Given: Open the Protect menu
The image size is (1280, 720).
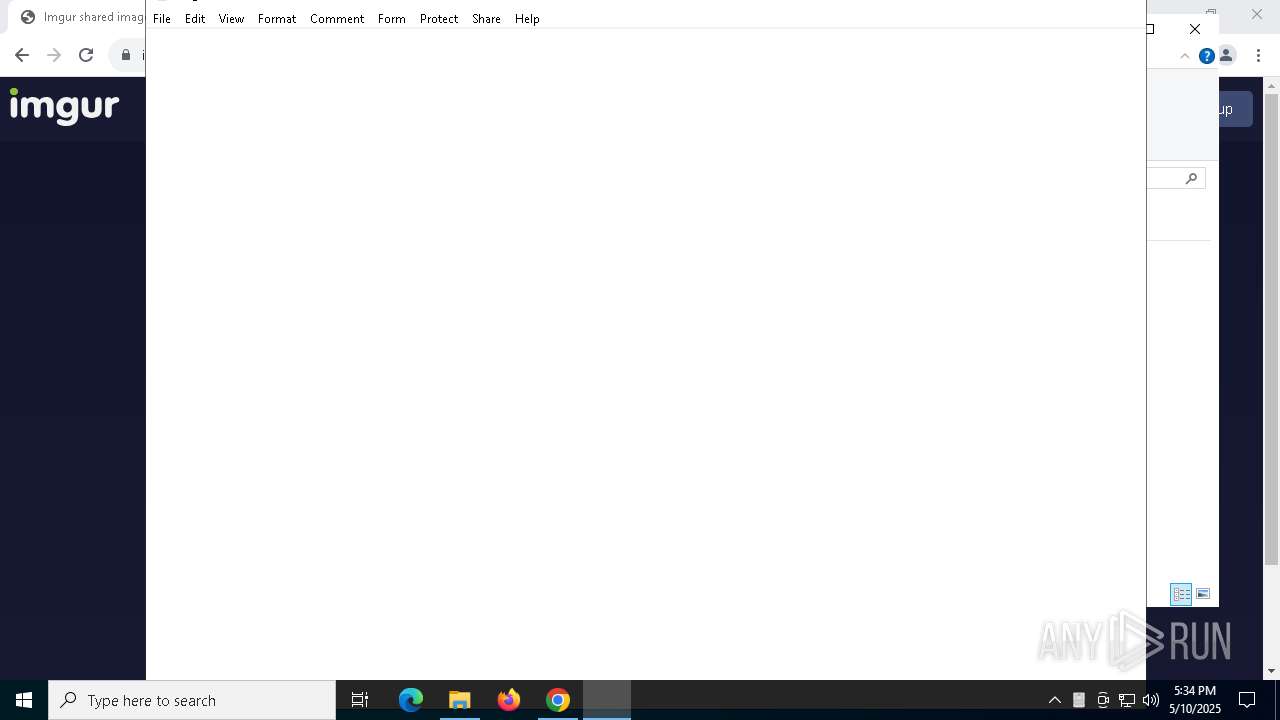Looking at the screenshot, I should click(x=439, y=19).
